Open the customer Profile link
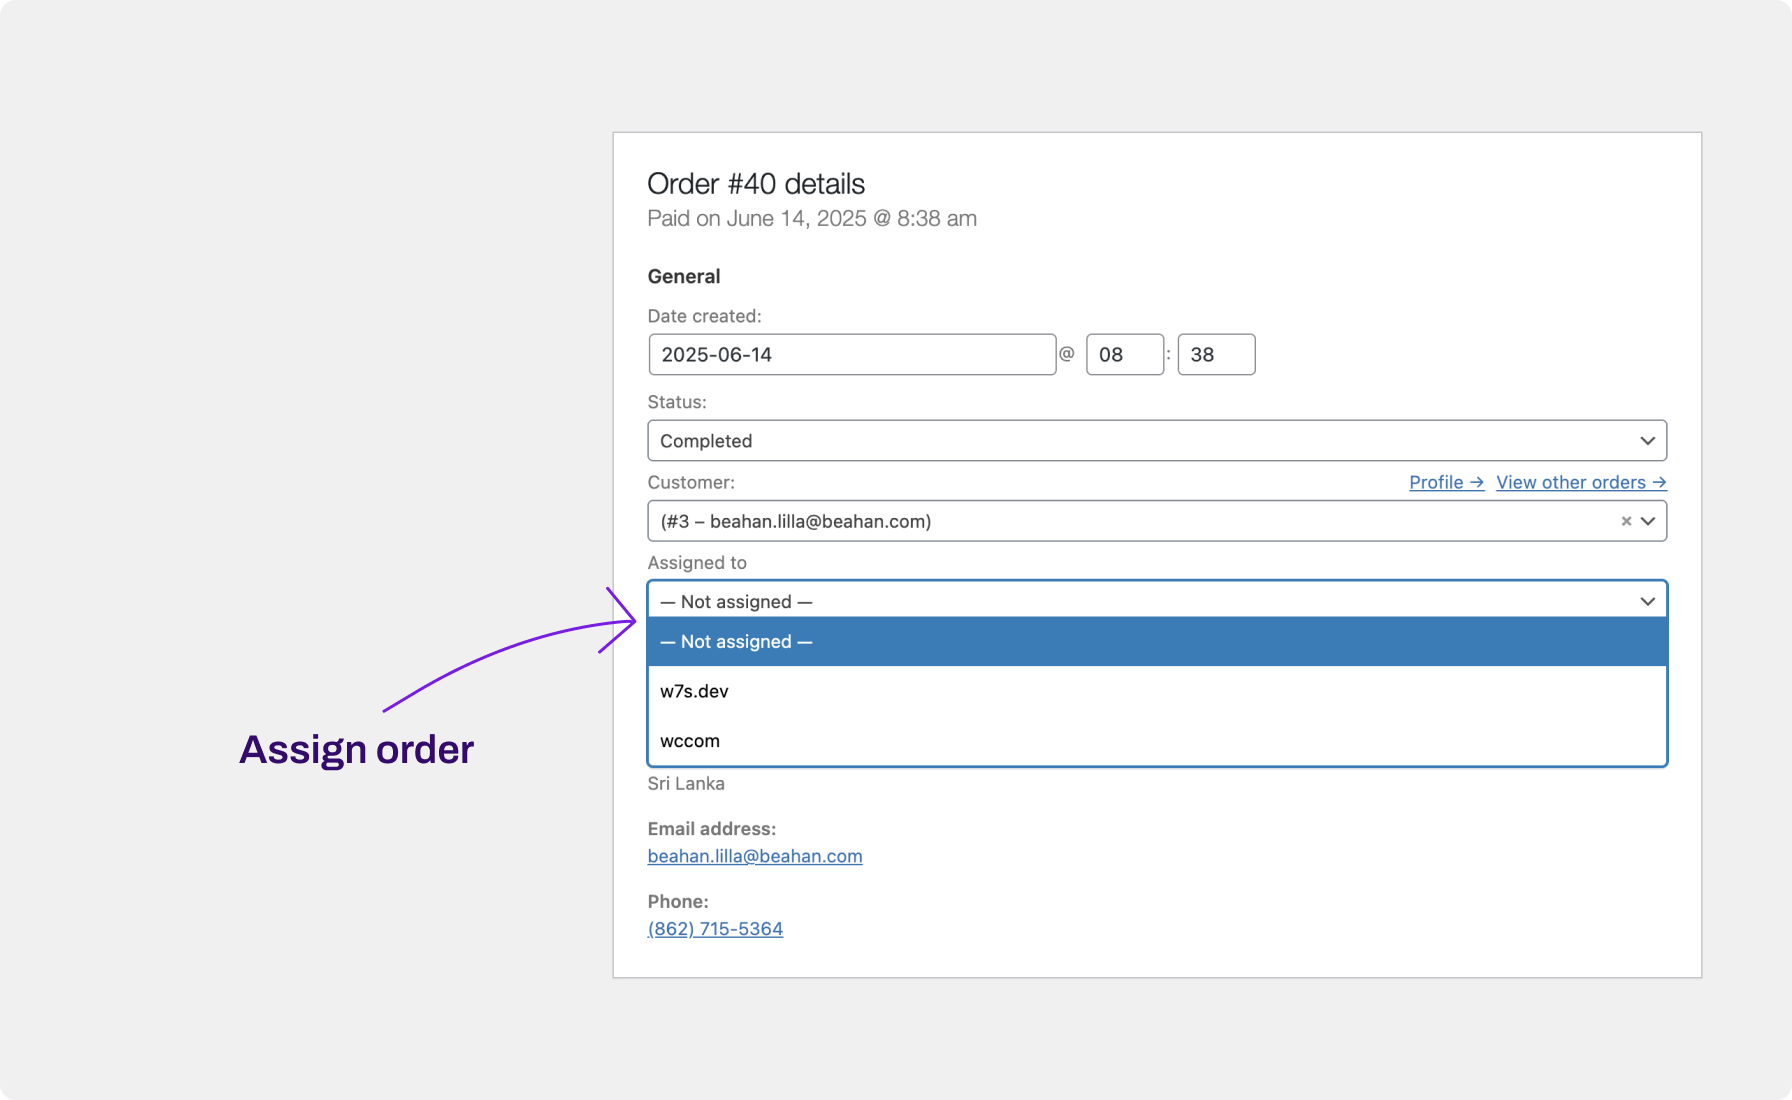 [1436, 482]
